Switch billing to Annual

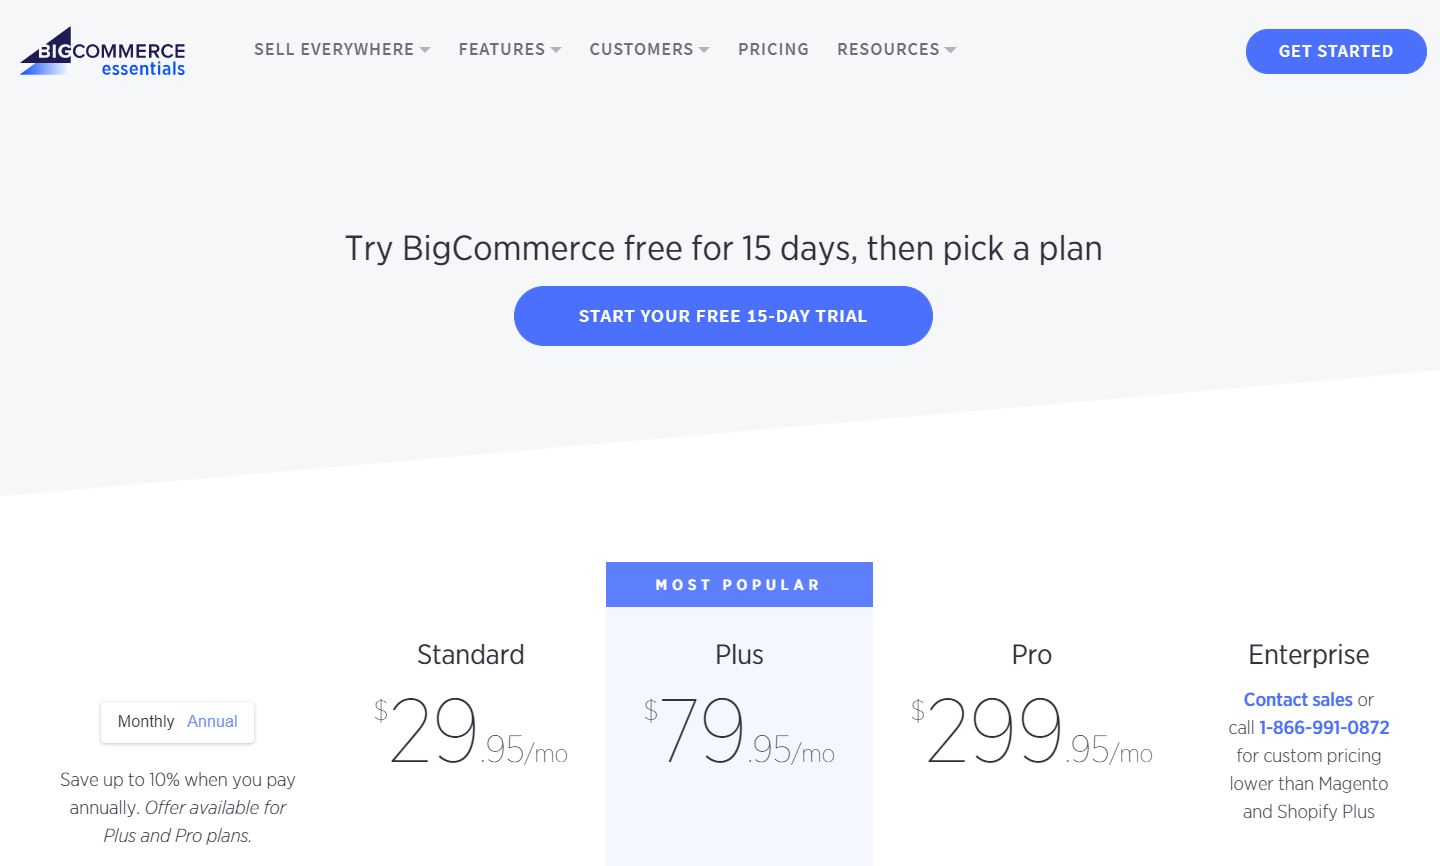coord(212,721)
